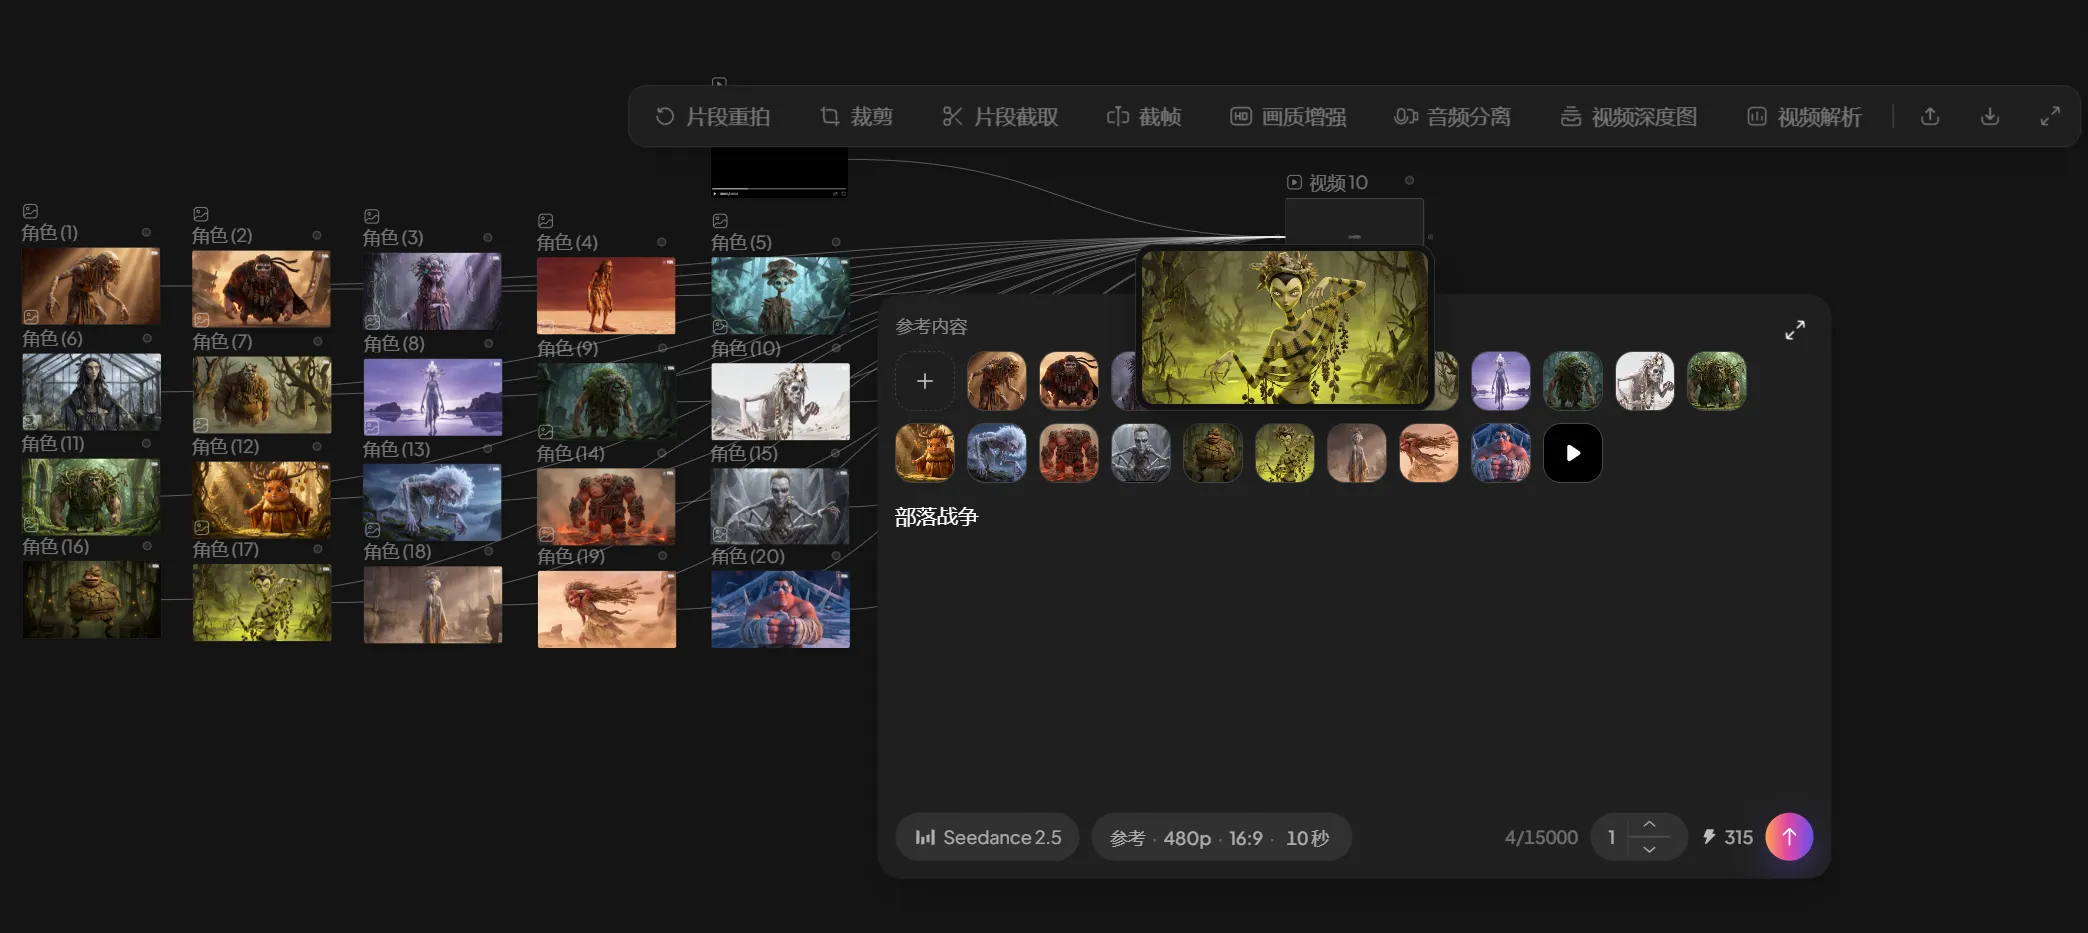Image resolution: width=2088 pixels, height=933 pixels.
Task: Click the connector dot beside 角色 (2)
Action: [317, 235]
